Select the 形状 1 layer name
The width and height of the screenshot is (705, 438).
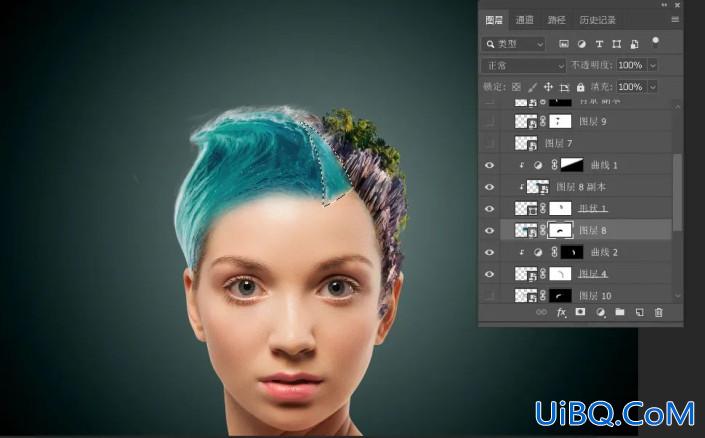(x=593, y=209)
